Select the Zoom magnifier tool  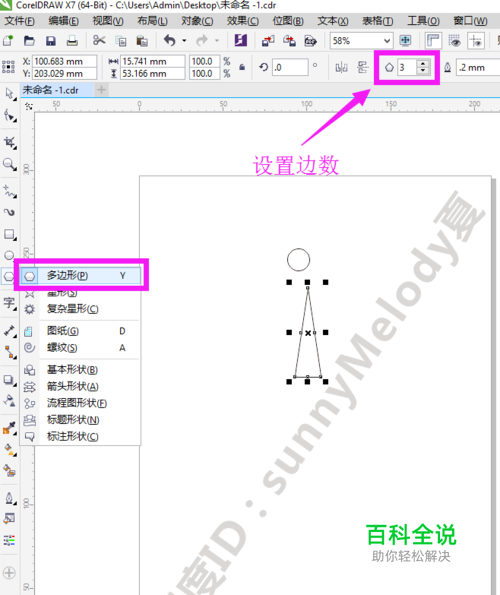pos(9,165)
